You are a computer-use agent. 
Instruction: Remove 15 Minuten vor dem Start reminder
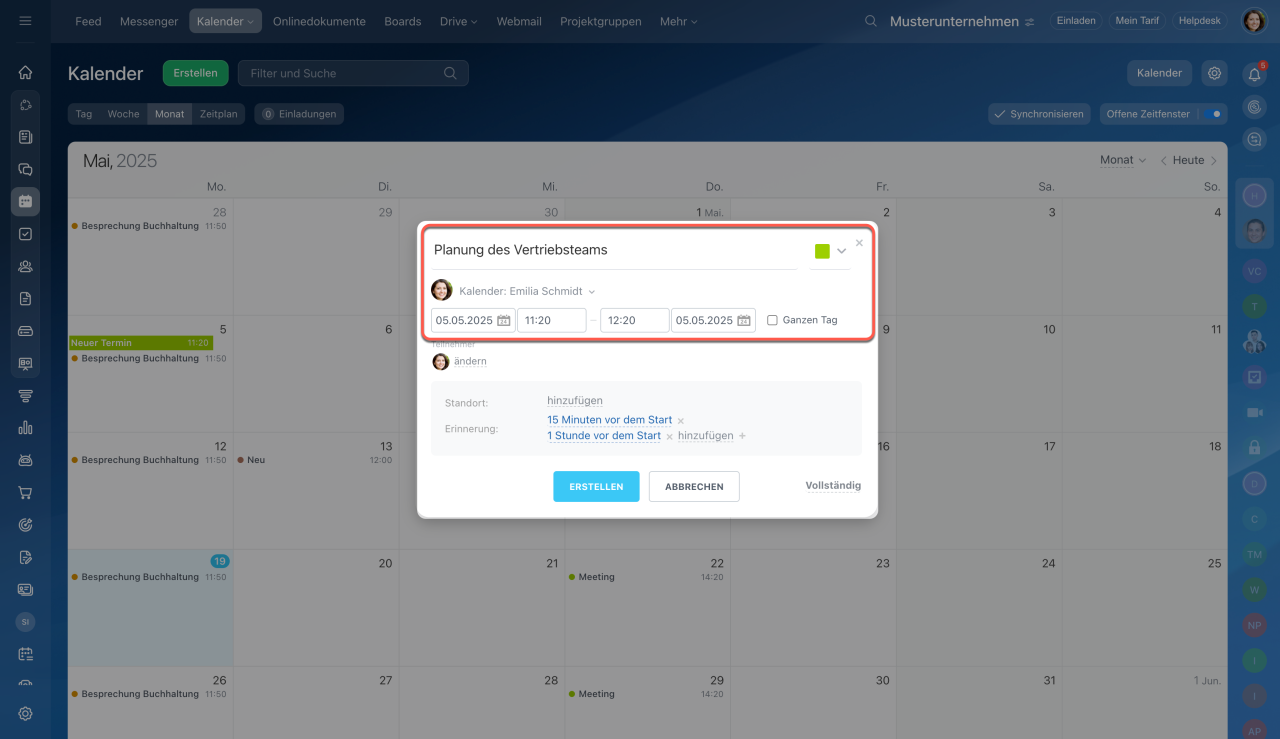coord(681,421)
